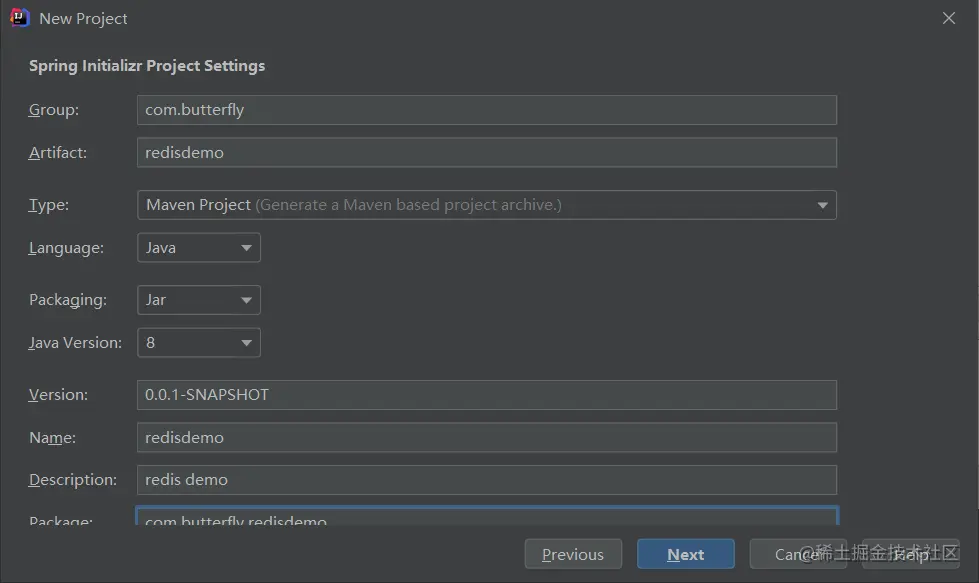This screenshot has width=979, height=583.
Task: Go back with the Previous button
Action: pos(573,554)
